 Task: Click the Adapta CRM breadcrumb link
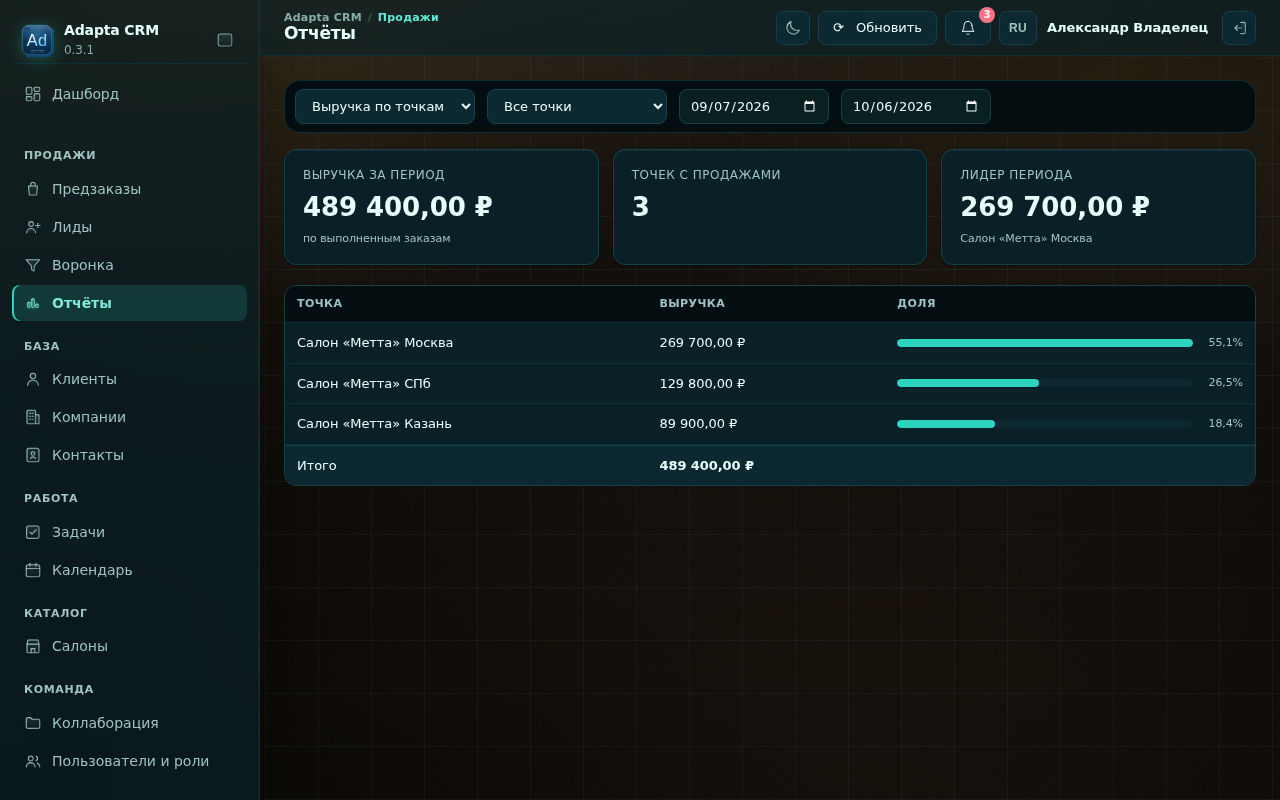[x=323, y=17]
